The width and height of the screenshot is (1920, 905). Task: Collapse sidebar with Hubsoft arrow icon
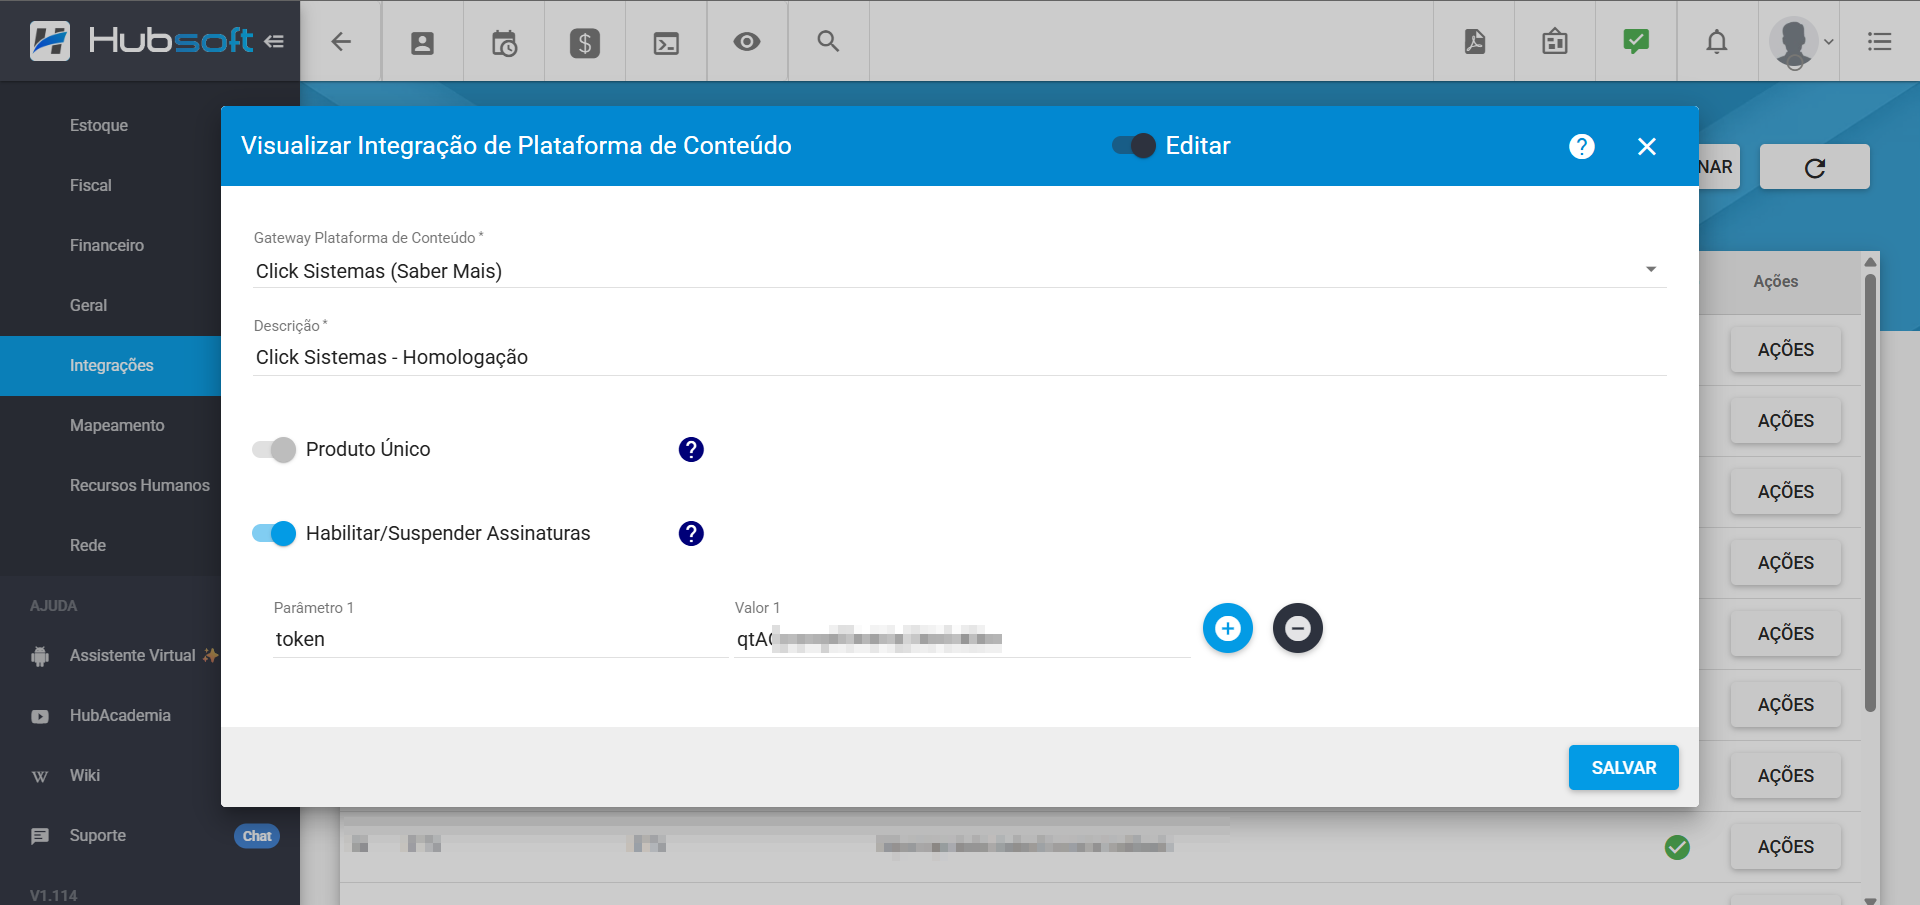(274, 41)
